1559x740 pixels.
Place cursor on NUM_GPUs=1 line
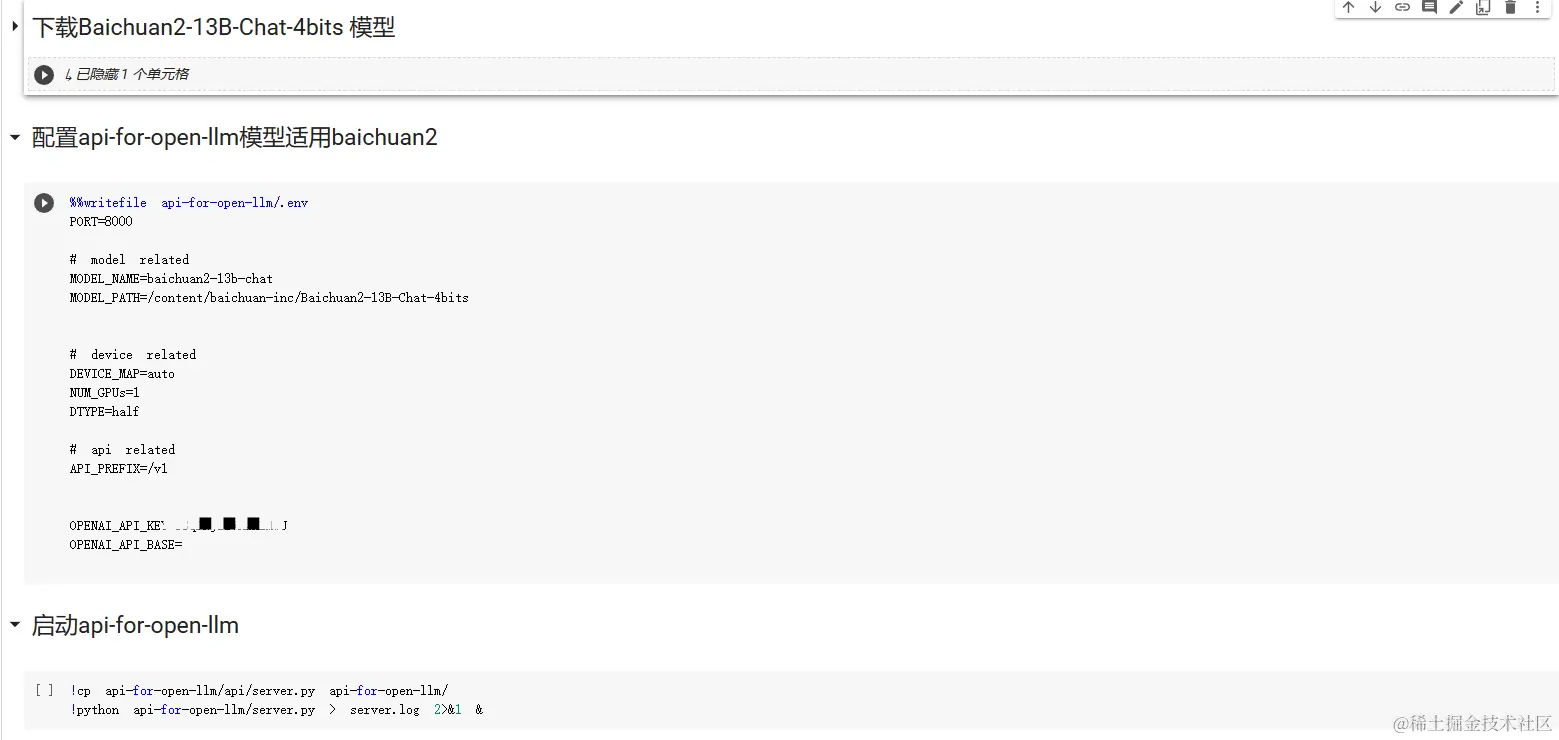click(x=105, y=393)
